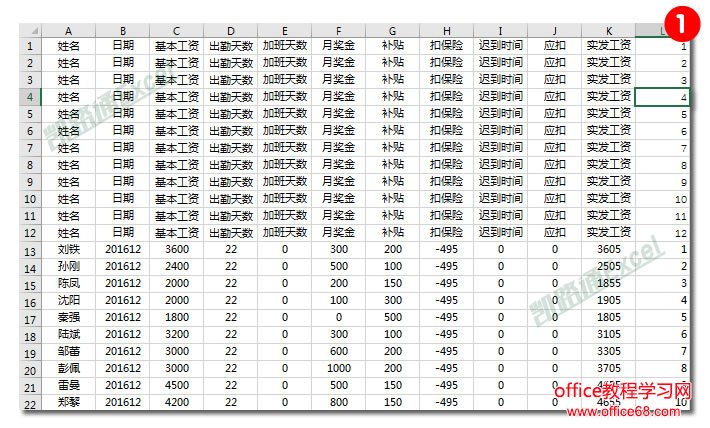Click net pay cell 1855
This screenshot has height=428, width=710.
point(609,283)
